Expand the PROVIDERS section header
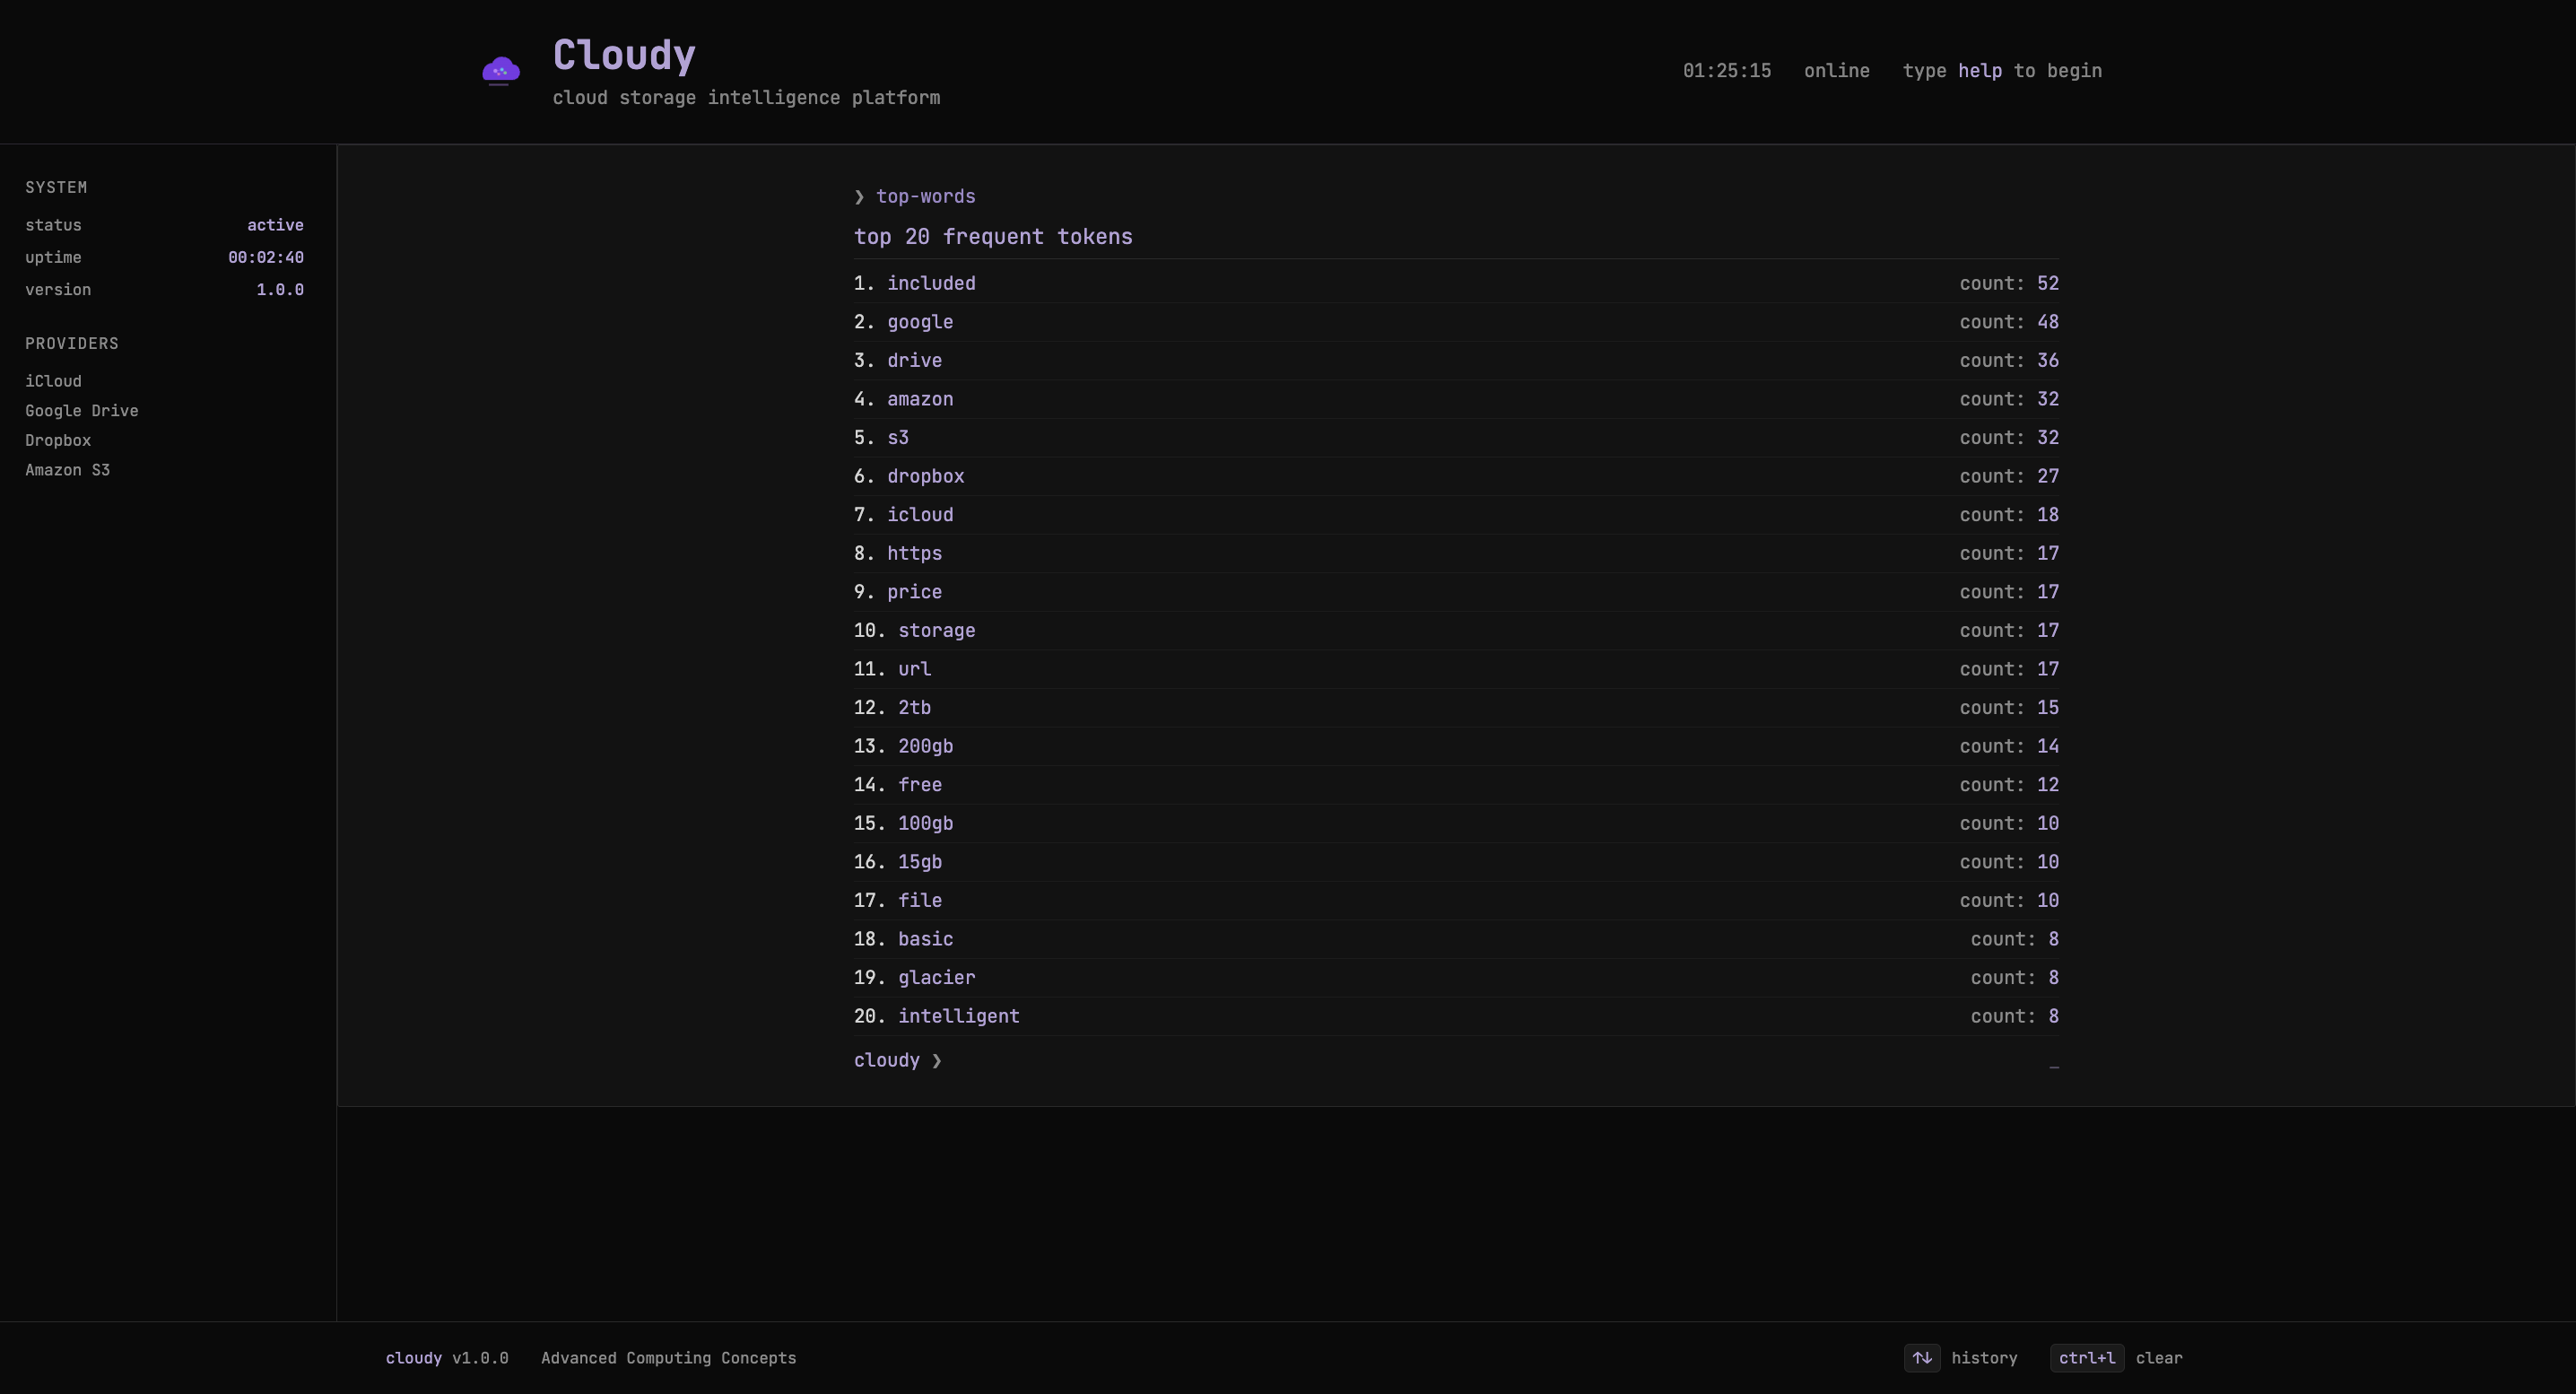Image resolution: width=2576 pixels, height=1394 pixels. coord(71,342)
